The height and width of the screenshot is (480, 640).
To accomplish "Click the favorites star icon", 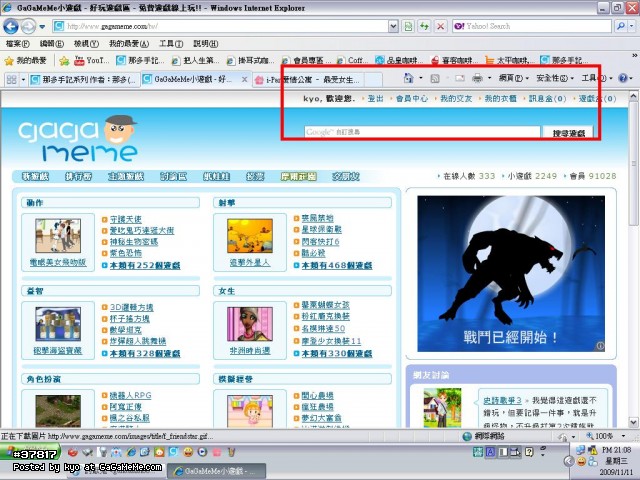I will click(9, 60).
